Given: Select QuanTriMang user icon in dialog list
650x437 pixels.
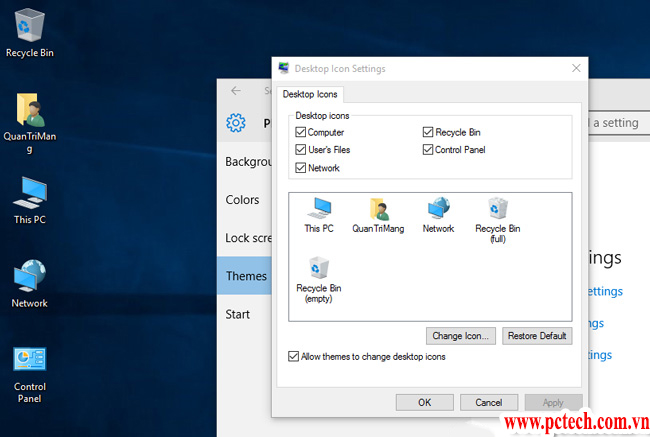Looking at the screenshot, I should tap(377, 214).
